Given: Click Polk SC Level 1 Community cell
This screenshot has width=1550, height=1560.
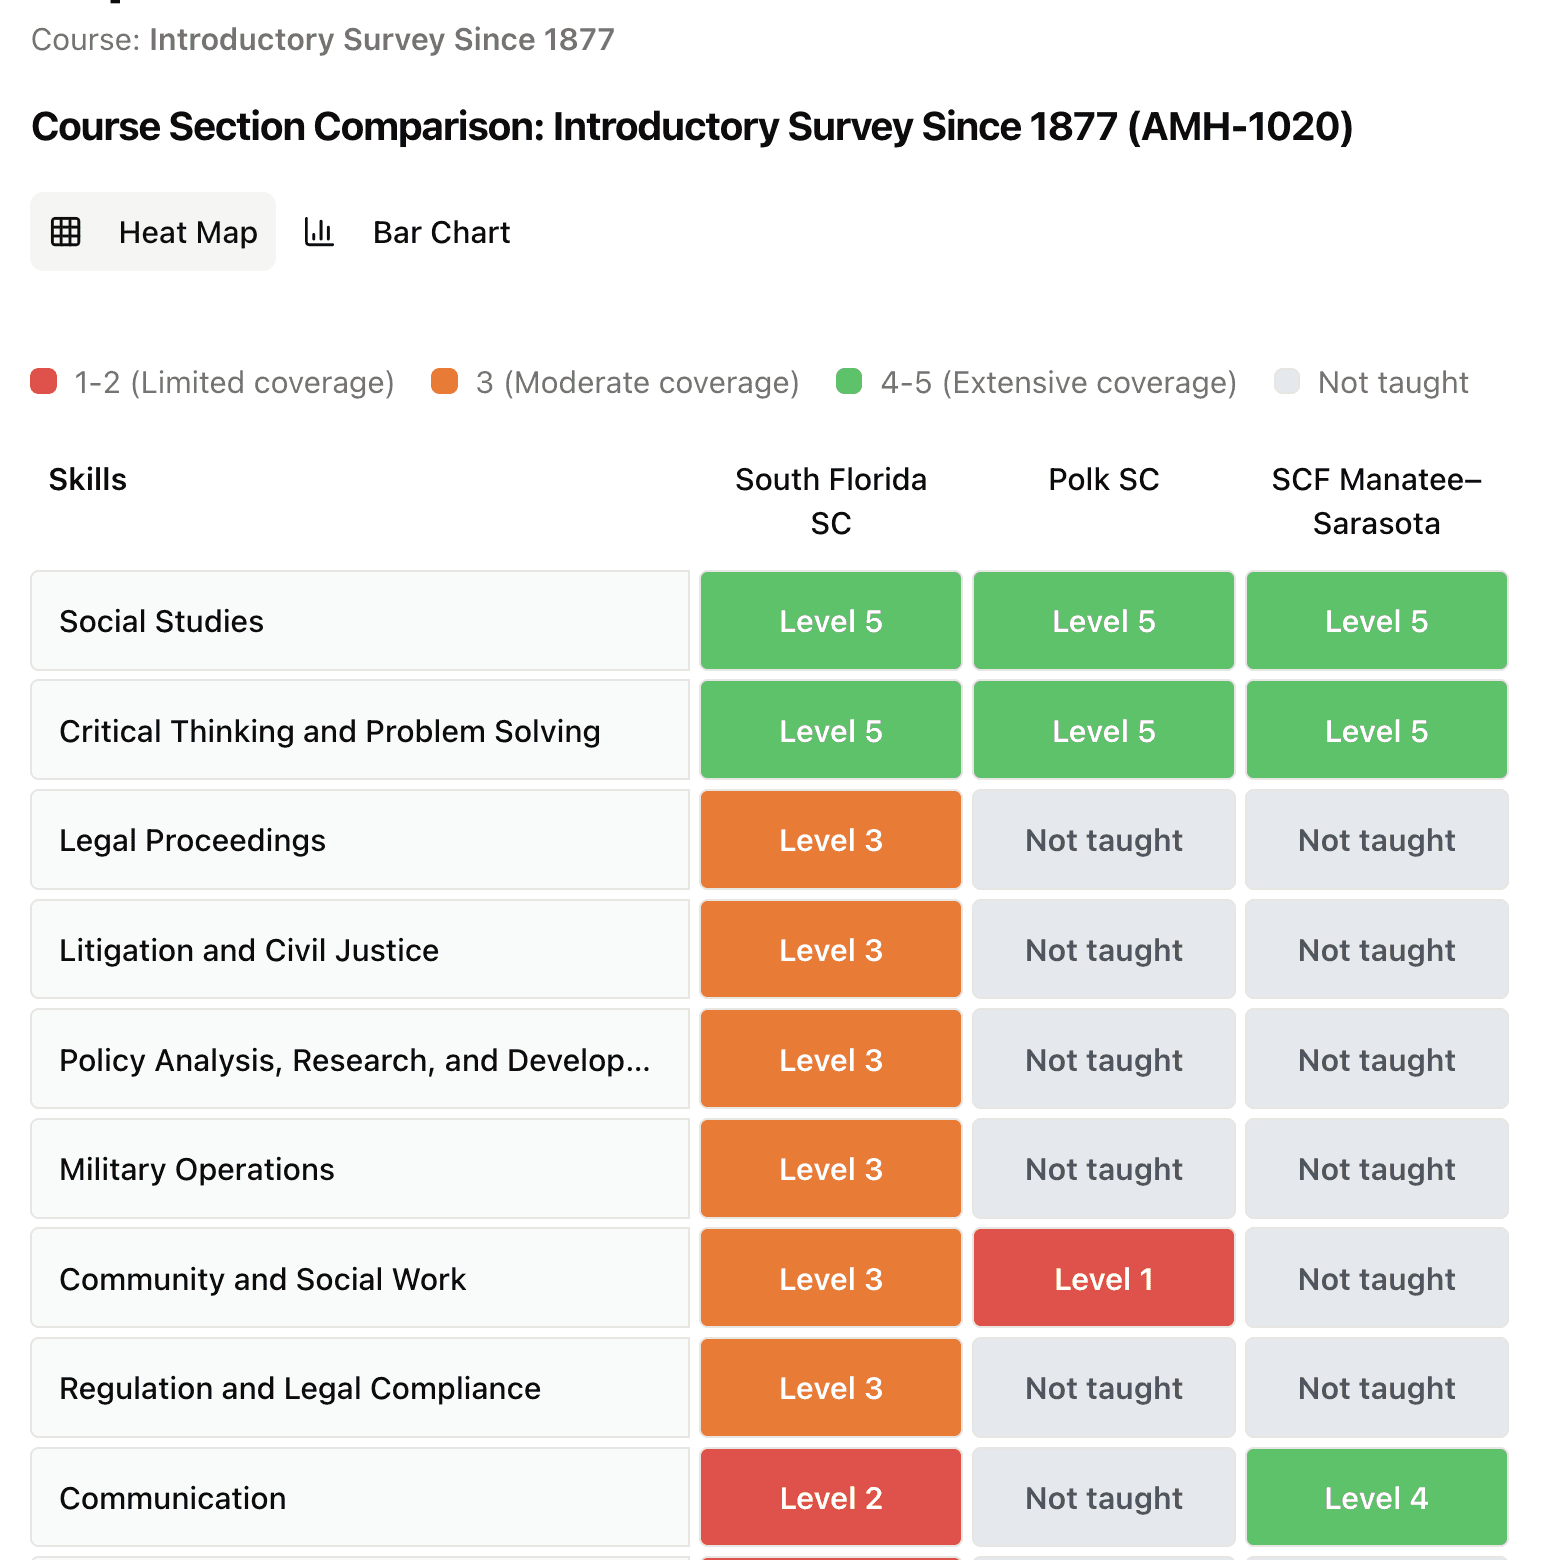Looking at the screenshot, I should pyautogui.click(x=1103, y=1279).
